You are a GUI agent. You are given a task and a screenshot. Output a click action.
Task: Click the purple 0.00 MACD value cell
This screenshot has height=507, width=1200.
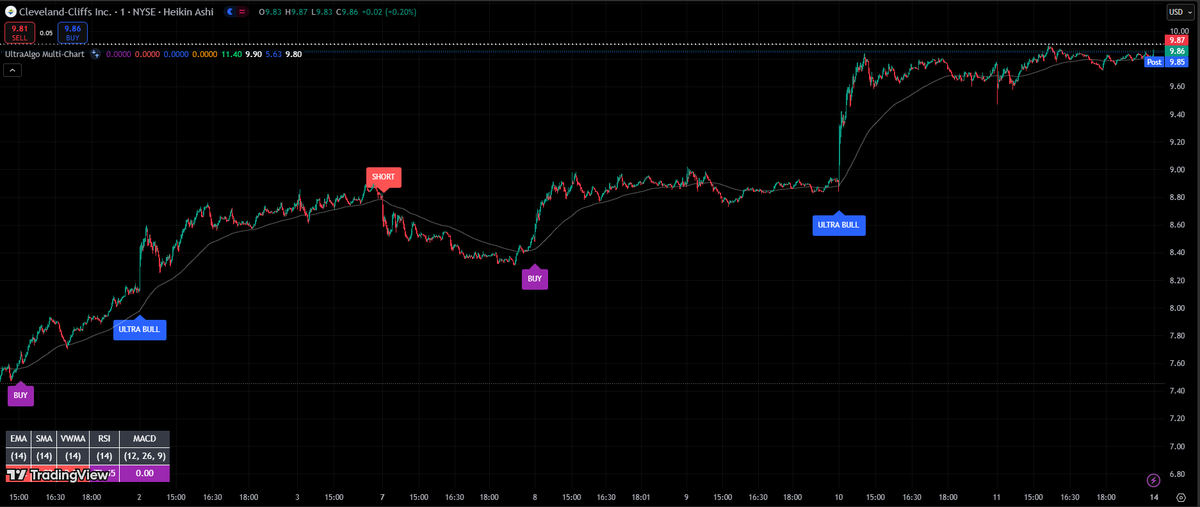point(144,474)
